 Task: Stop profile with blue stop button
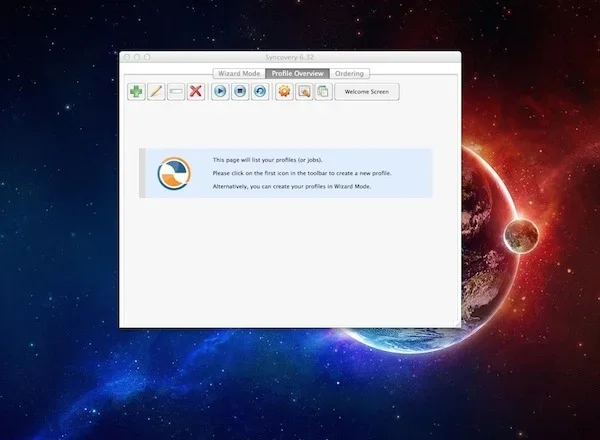(240, 92)
